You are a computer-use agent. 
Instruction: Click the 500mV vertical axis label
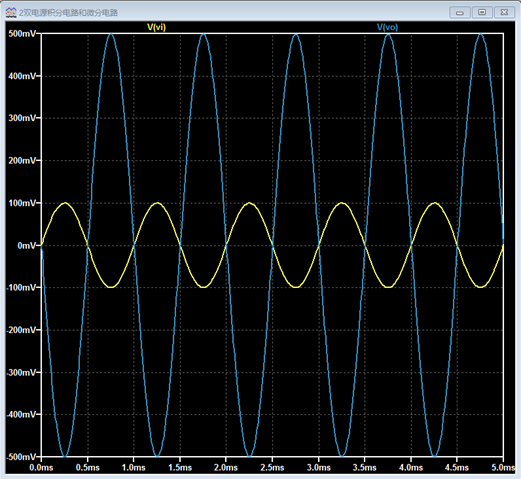point(22,34)
